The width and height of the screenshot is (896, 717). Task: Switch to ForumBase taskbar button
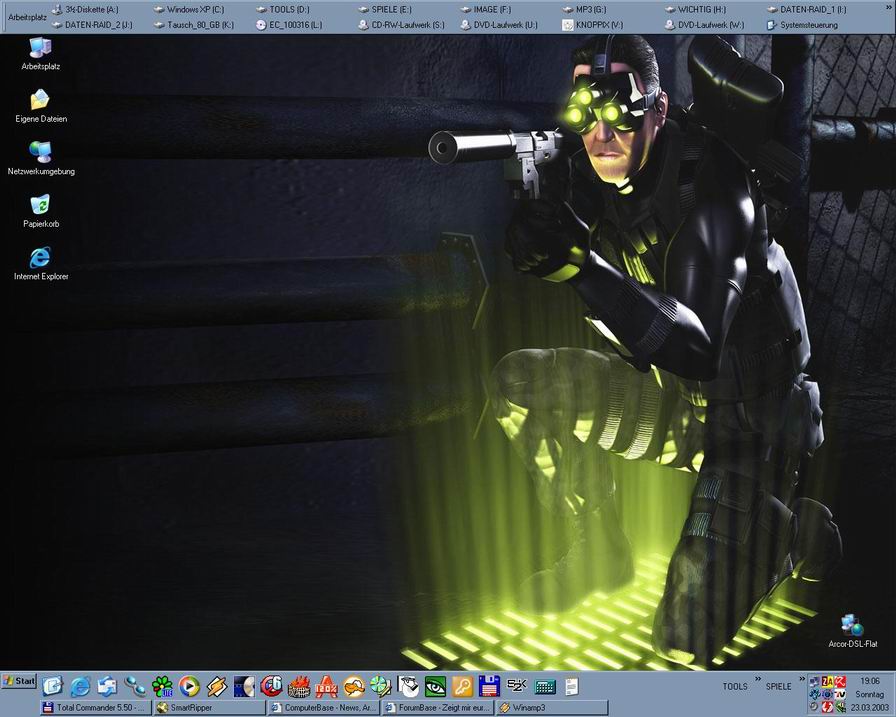pos(437,708)
